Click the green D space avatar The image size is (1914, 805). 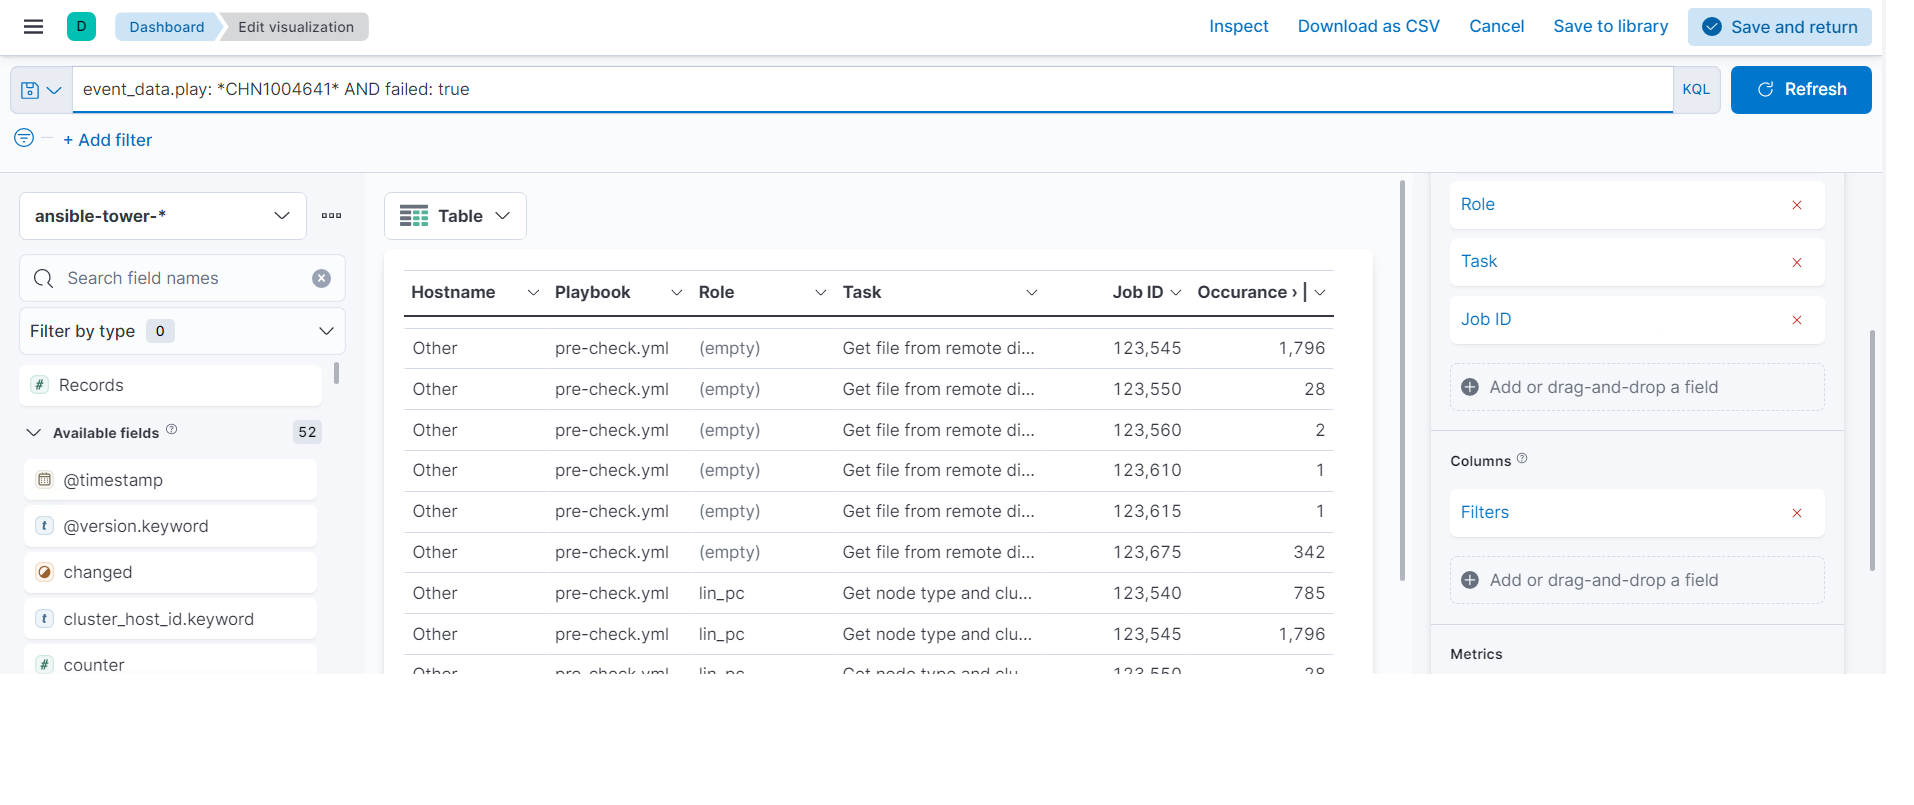(81, 27)
